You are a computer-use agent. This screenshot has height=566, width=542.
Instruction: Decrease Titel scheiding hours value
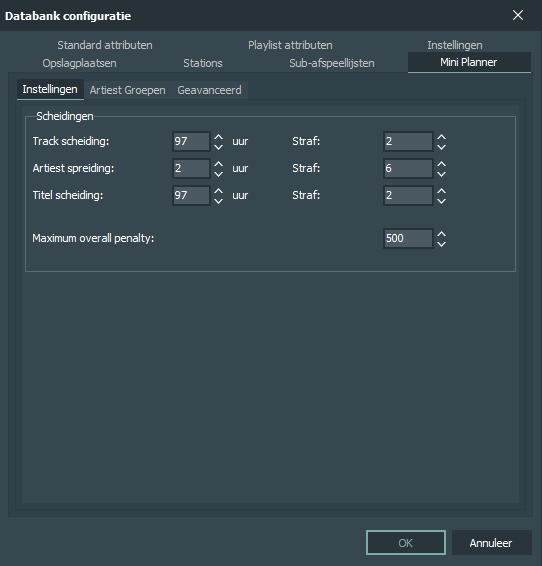218,201
